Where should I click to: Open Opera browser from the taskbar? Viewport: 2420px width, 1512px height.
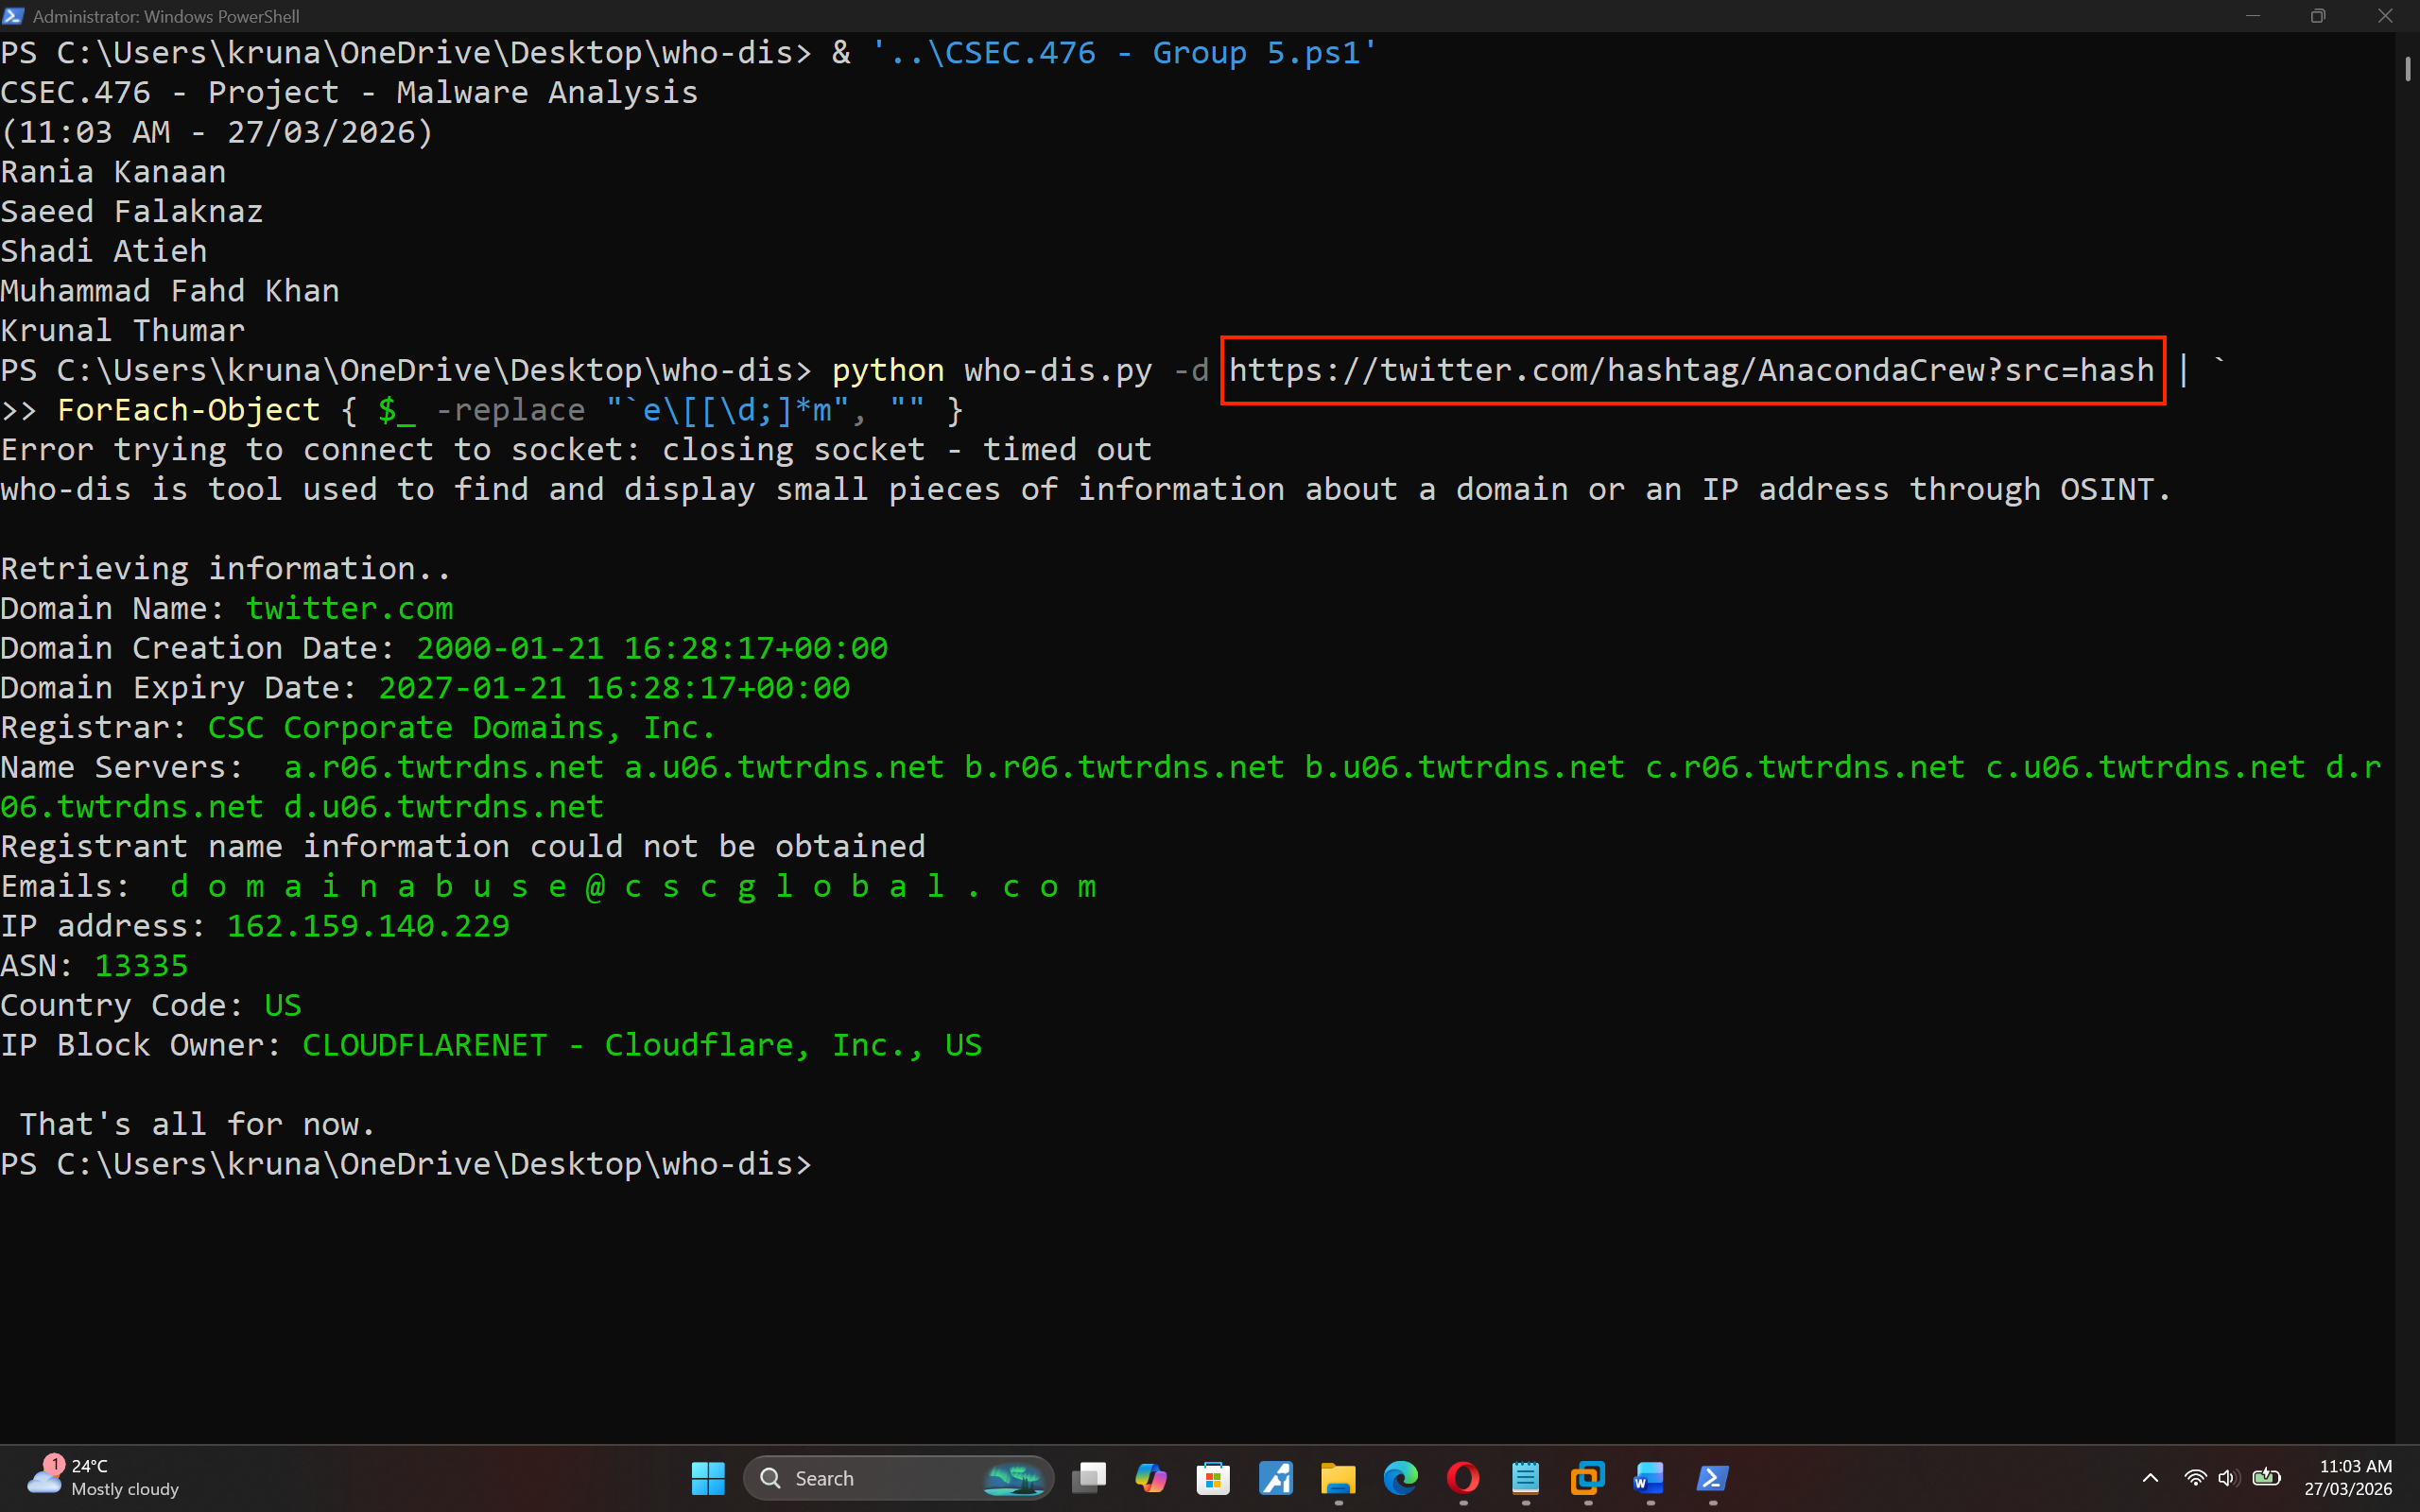coord(1463,1478)
